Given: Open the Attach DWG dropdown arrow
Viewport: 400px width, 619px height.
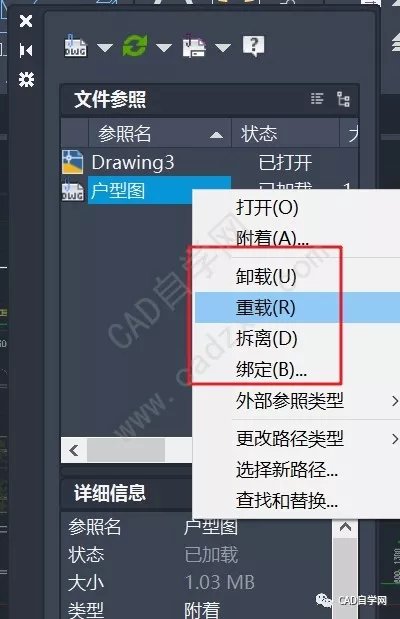Looking at the screenshot, I should pyautogui.click(x=105, y=48).
